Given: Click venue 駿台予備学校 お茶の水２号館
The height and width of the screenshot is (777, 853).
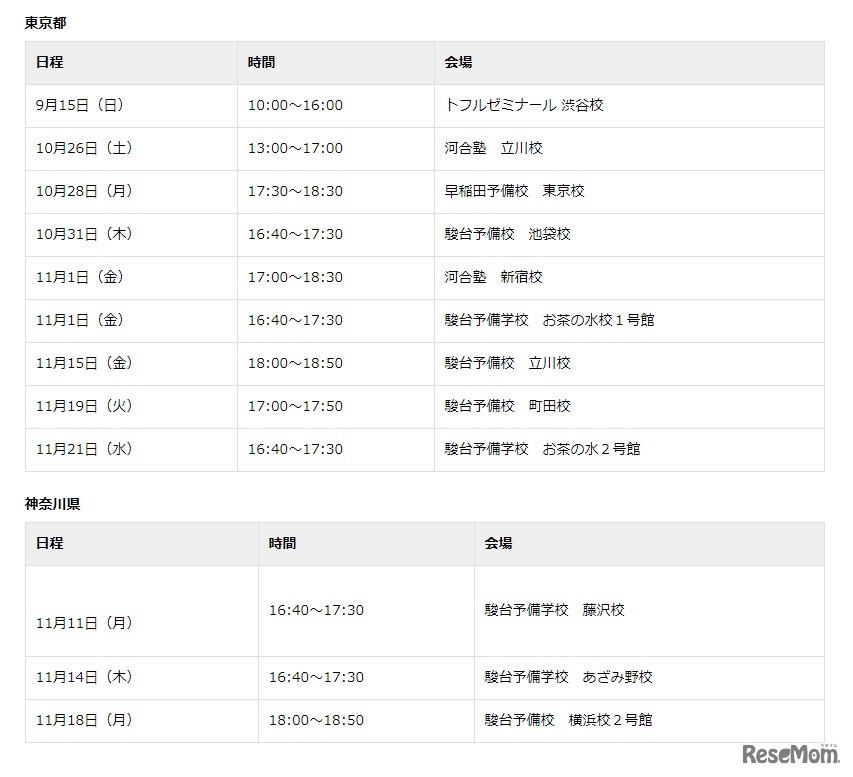Looking at the screenshot, I should [542, 449].
